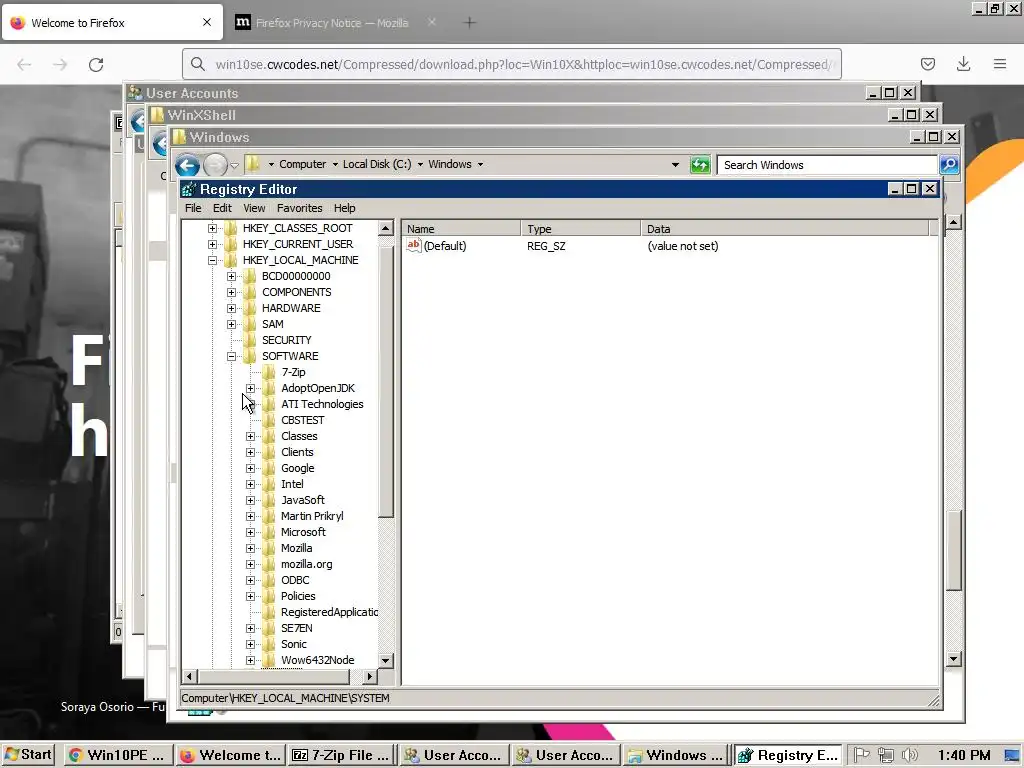The height and width of the screenshot is (768, 1024).
Task: Click the REG_SZ type cell
Action: pos(546,246)
